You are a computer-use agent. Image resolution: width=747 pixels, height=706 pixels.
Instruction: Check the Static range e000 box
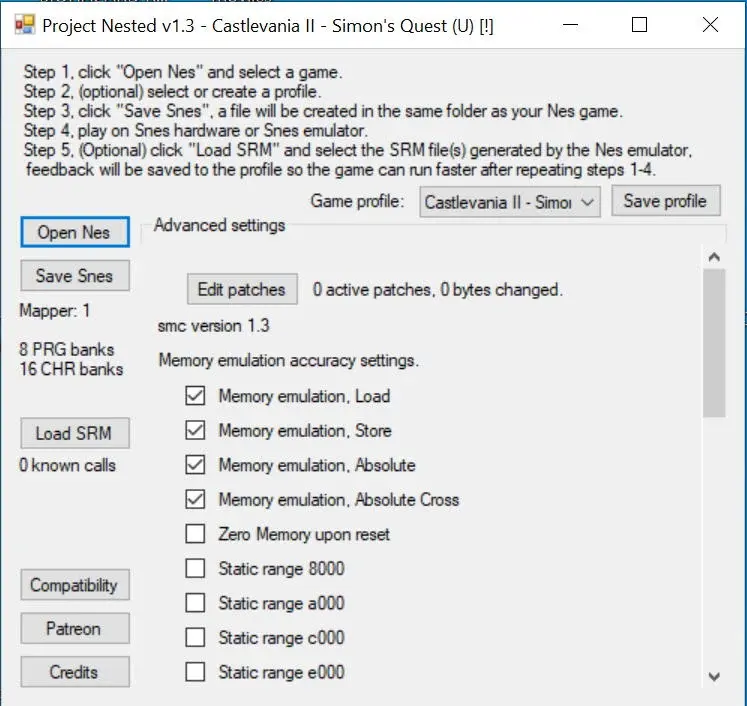(196, 672)
